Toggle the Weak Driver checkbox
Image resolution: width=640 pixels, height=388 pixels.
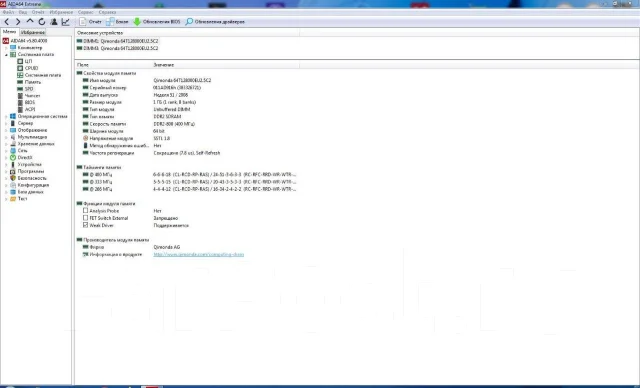click(x=85, y=225)
